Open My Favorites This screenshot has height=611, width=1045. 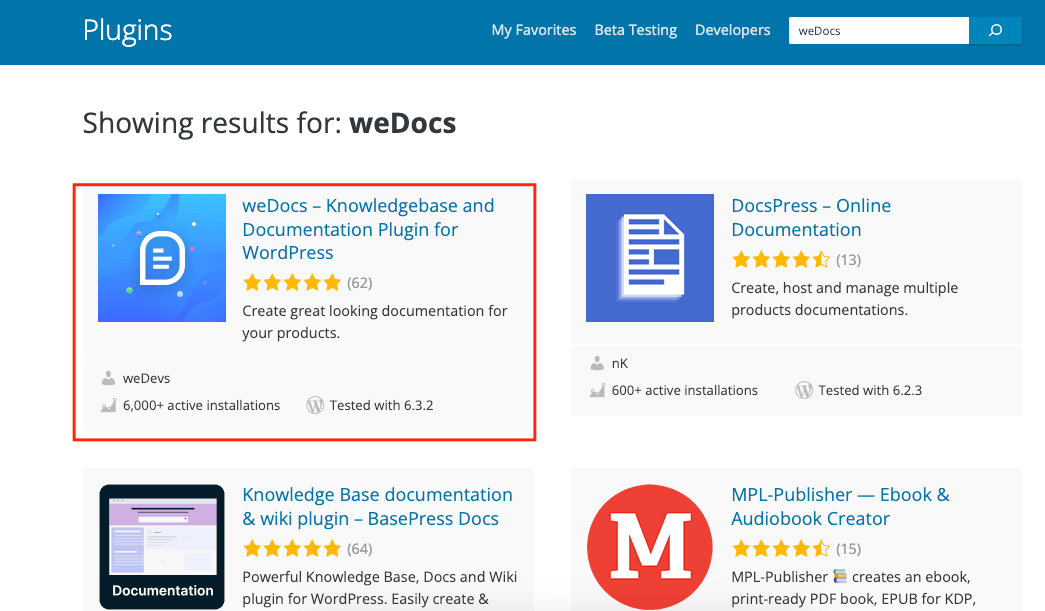tap(533, 29)
